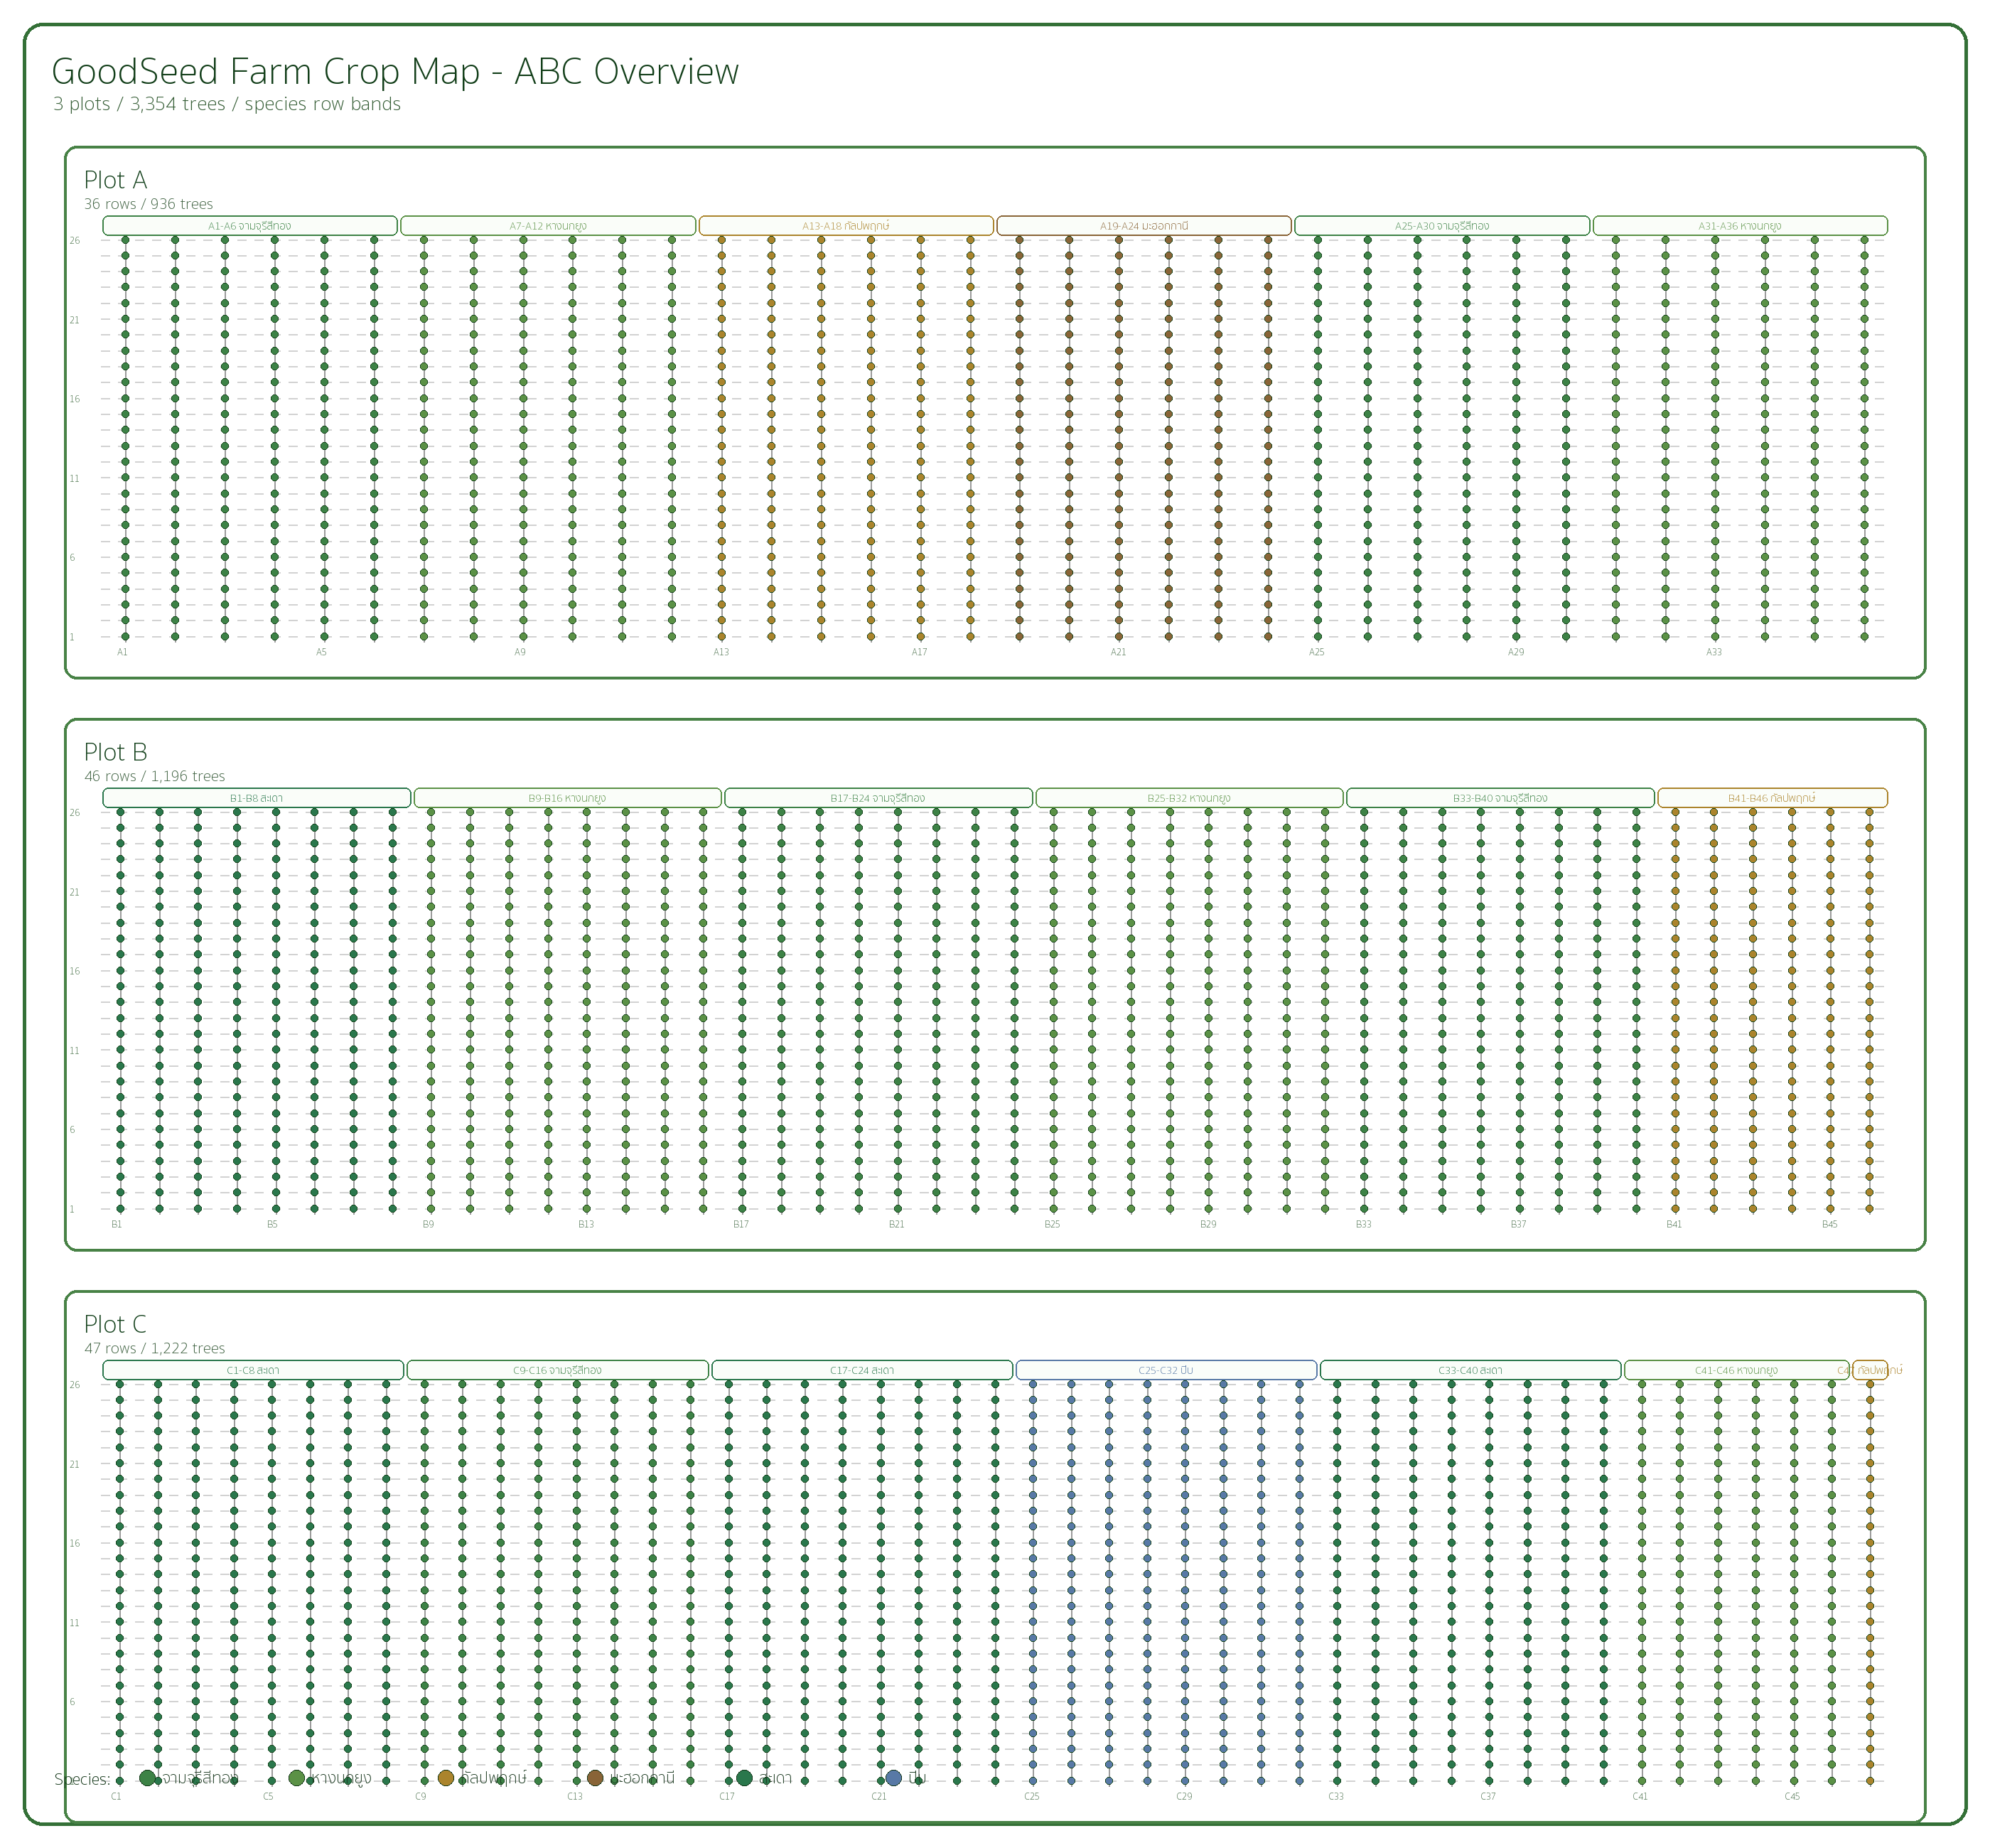Select the B9-B16 หางนกยูง band label
This screenshot has width=1990, height=1848.
[567, 798]
